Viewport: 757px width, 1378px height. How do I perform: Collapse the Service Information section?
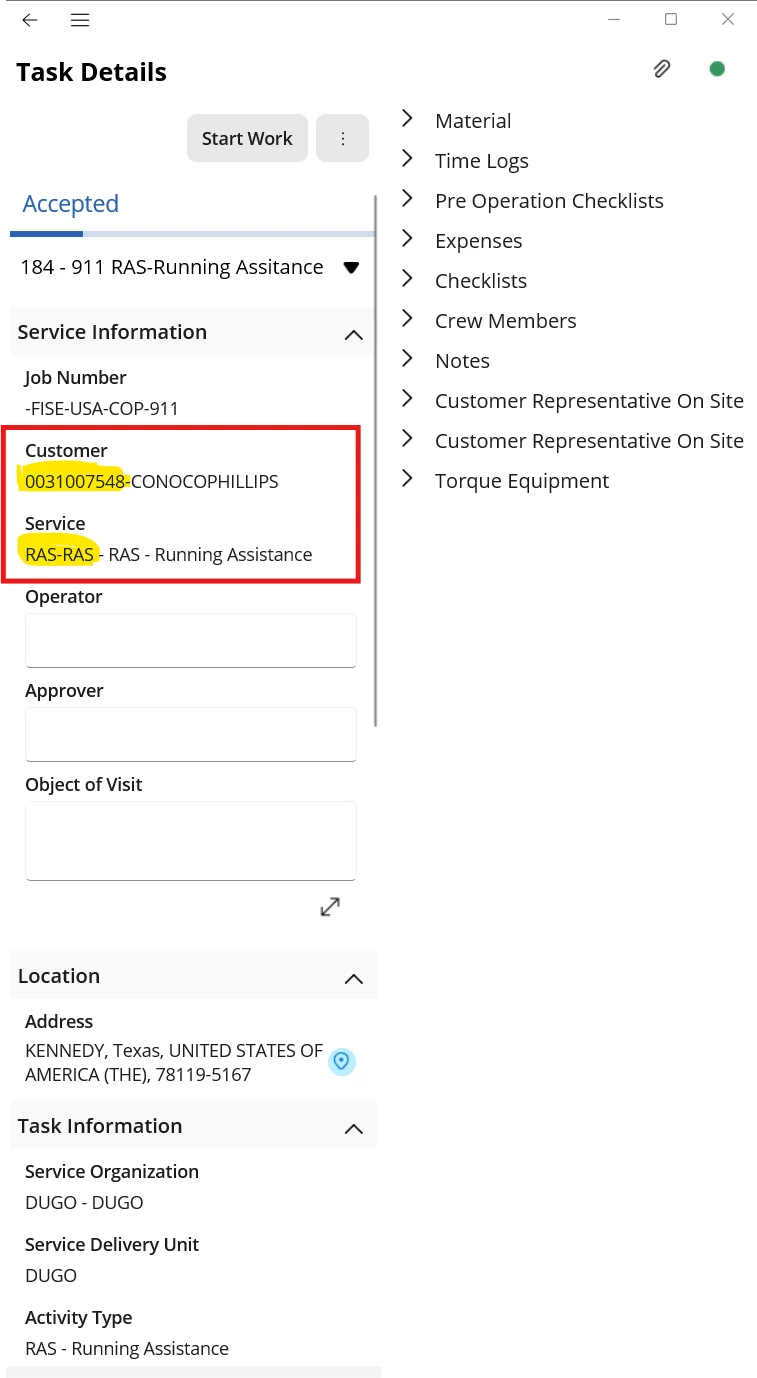353,334
